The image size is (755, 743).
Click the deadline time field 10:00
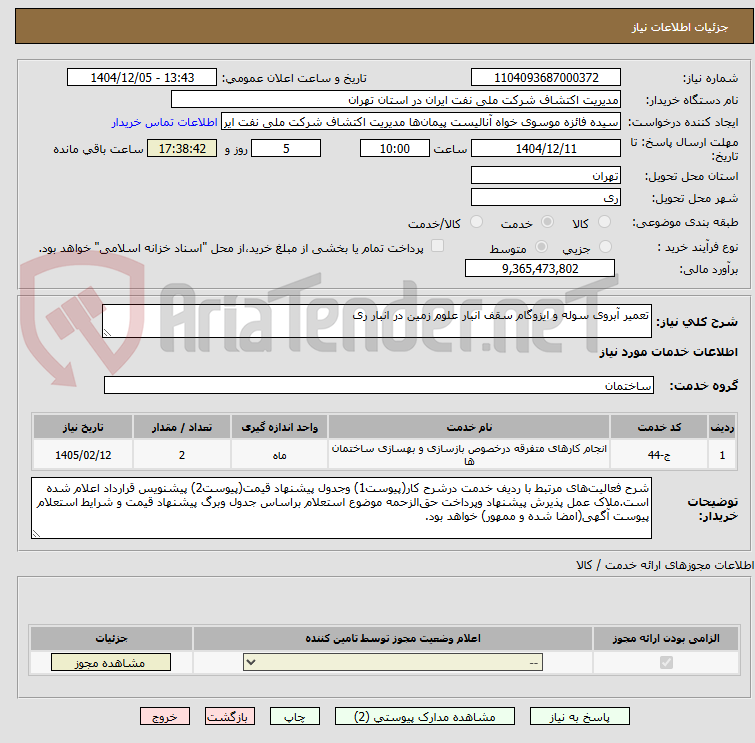pyautogui.click(x=395, y=148)
